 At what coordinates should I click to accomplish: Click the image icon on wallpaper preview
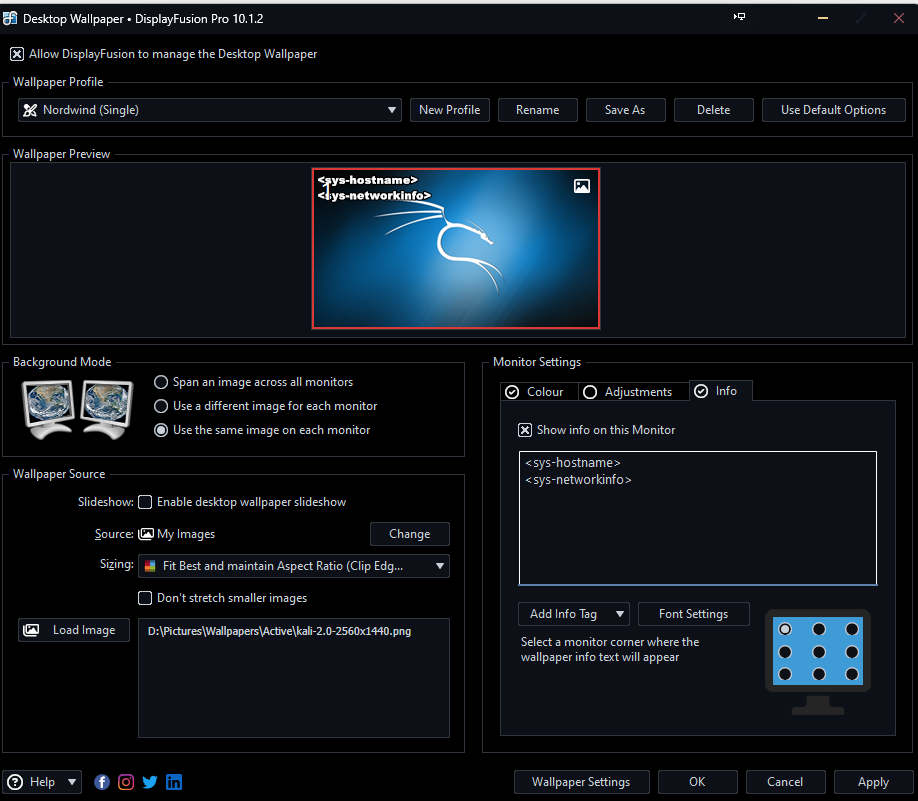(x=582, y=186)
